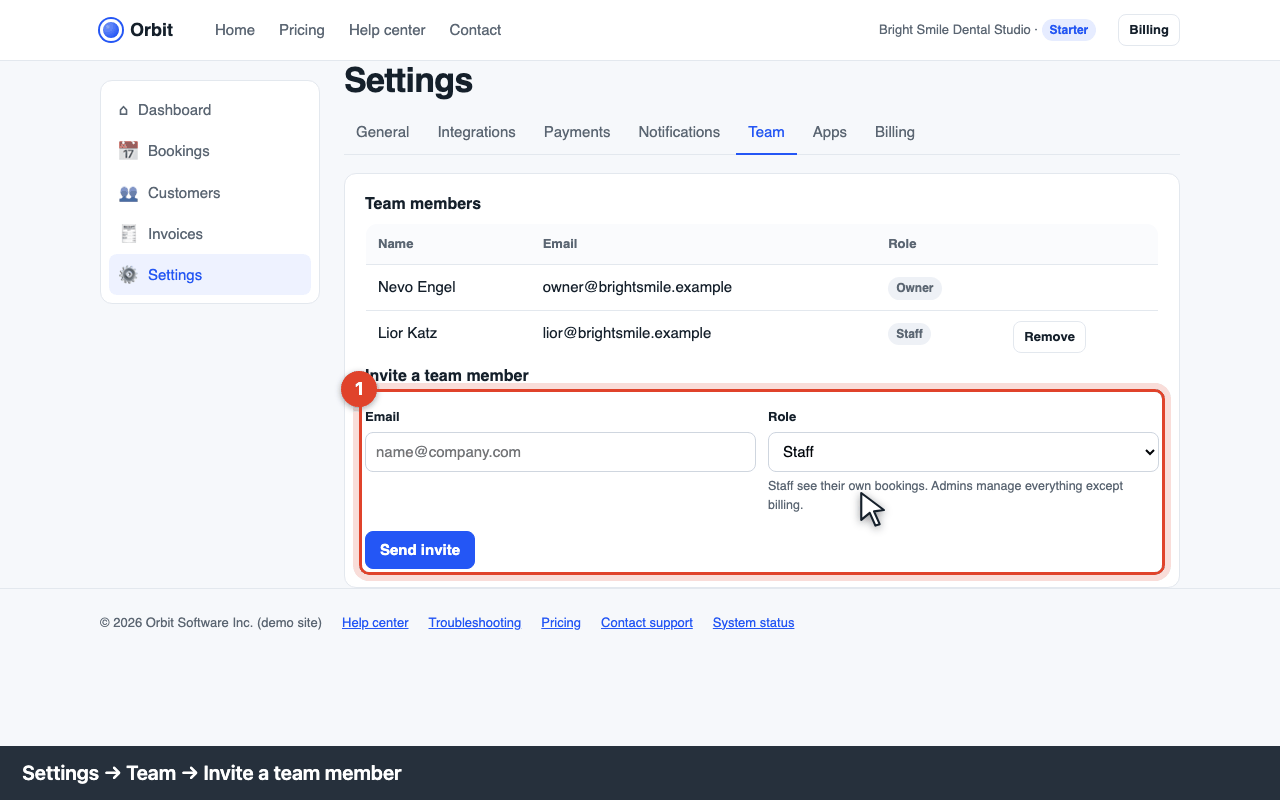Open the Integrations tab
This screenshot has width=1280, height=800.
tap(477, 132)
